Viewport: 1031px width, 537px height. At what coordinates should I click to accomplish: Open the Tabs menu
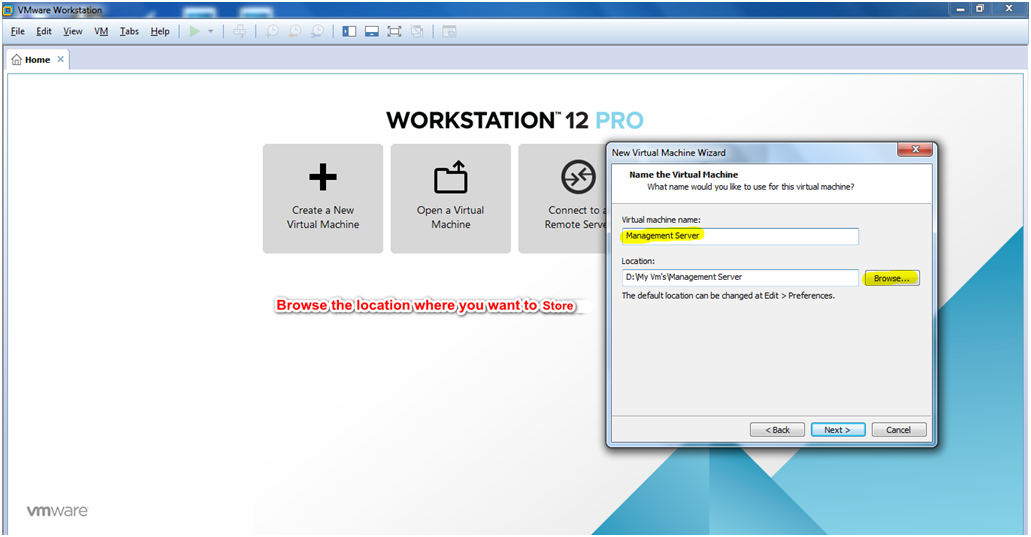pyautogui.click(x=129, y=31)
